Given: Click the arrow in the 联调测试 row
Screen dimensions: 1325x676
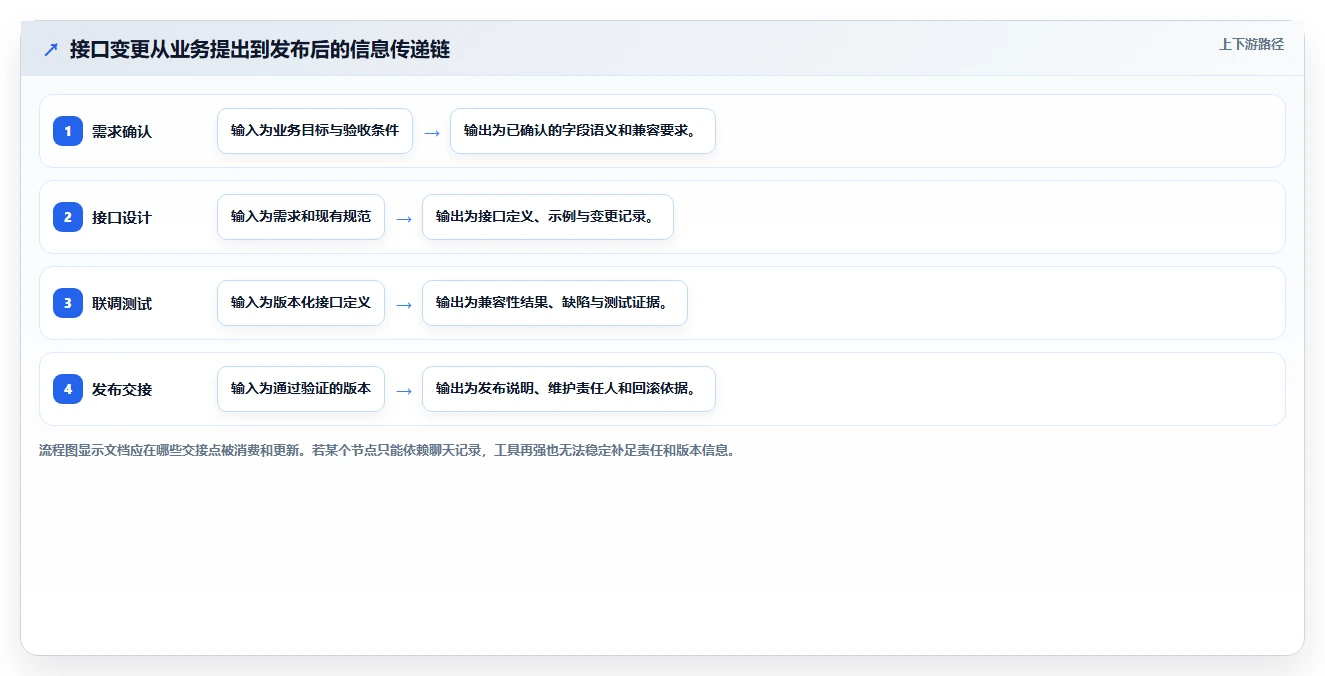Looking at the screenshot, I should (x=404, y=304).
